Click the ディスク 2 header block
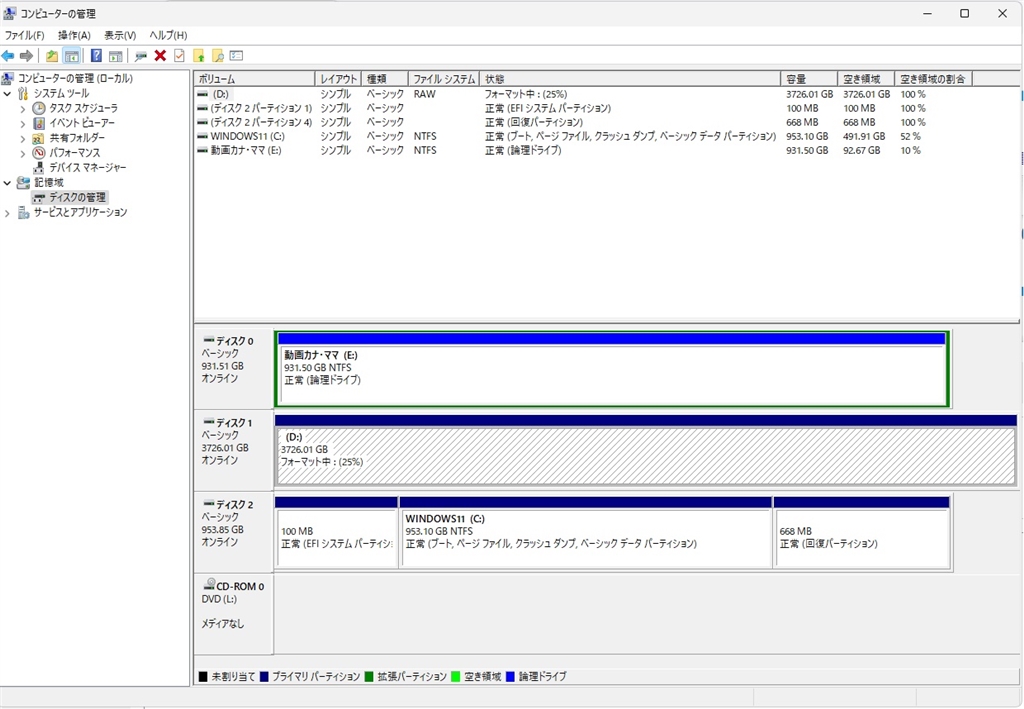 click(x=234, y=532)
